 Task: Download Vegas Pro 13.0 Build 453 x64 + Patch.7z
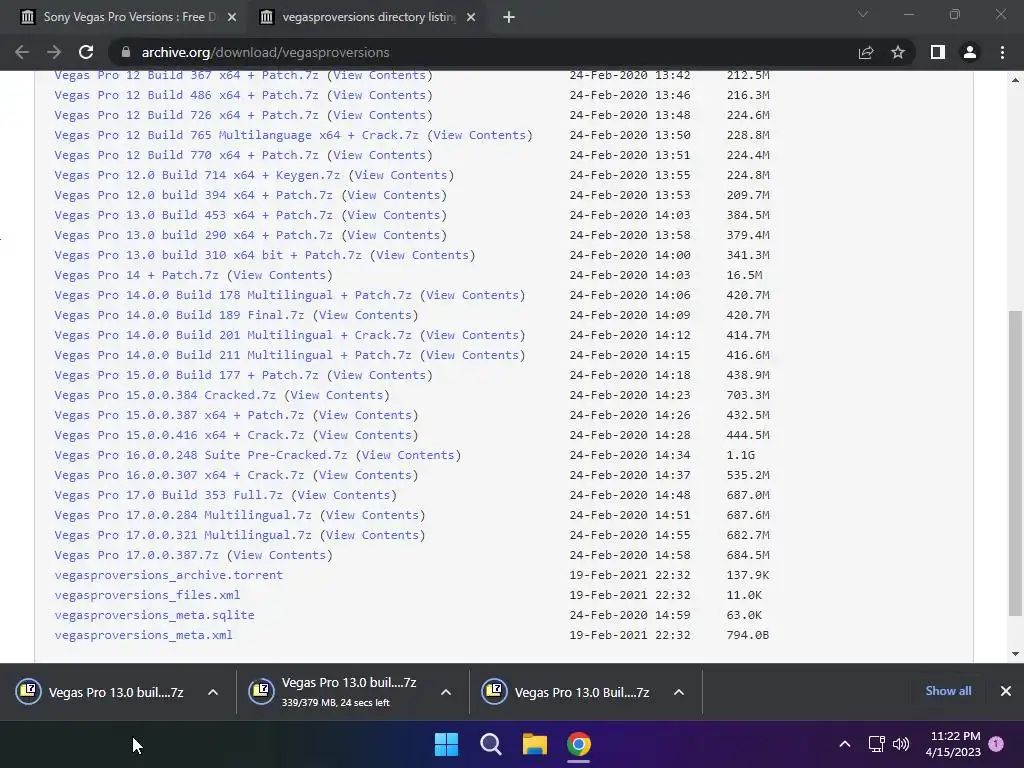click(193, 215)
